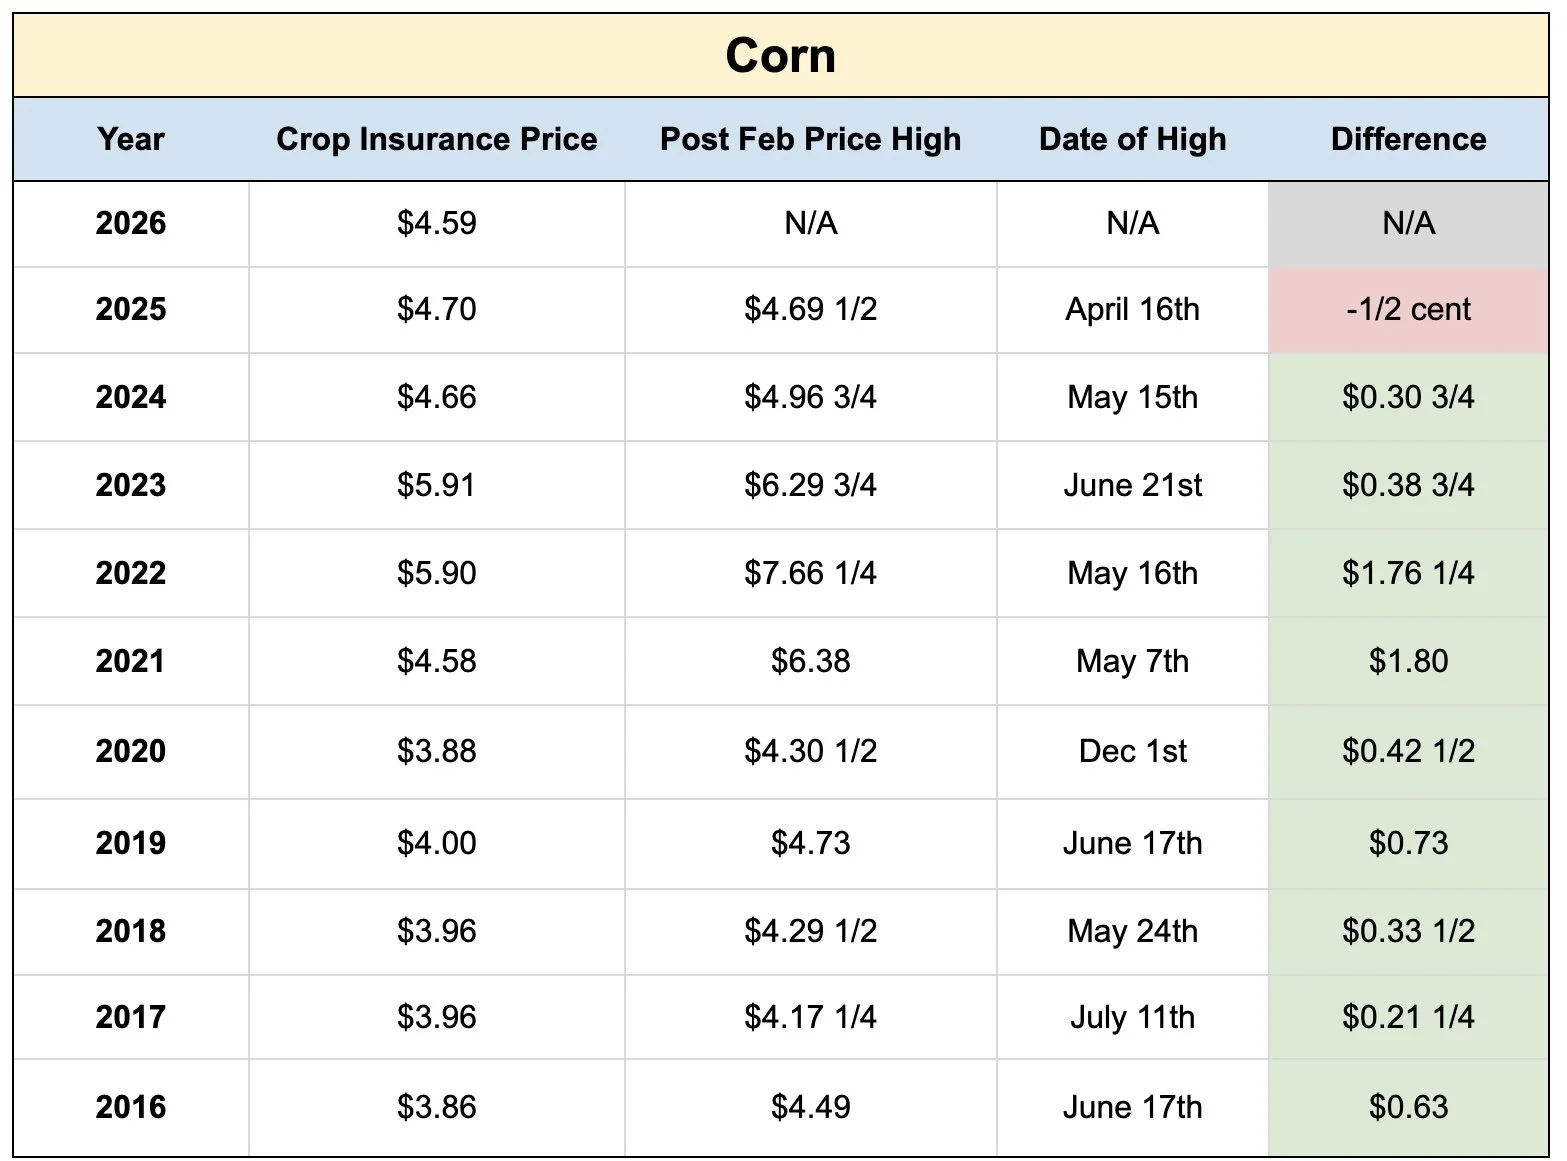Viewport: 1567px width, 1161px height.
Task: Click the $7.66 1/4 price high cell
Action: tap(810, 573)
